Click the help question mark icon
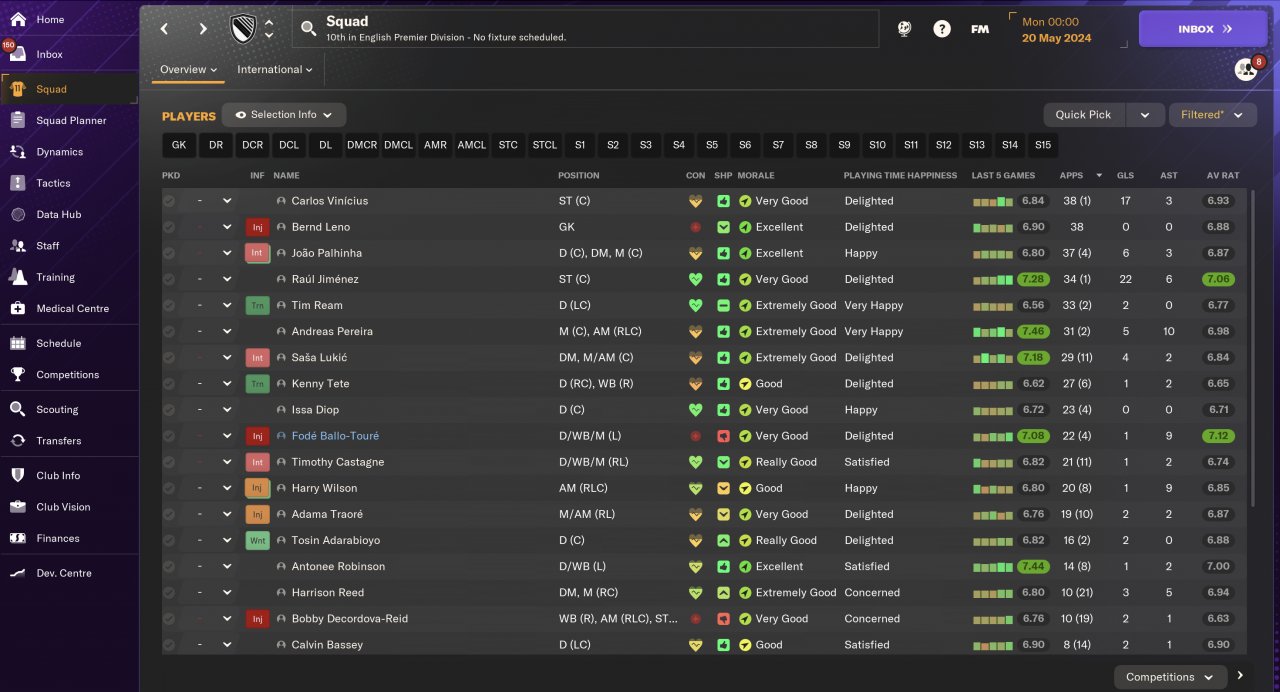 pyautogui.click(x=942, y=29)
